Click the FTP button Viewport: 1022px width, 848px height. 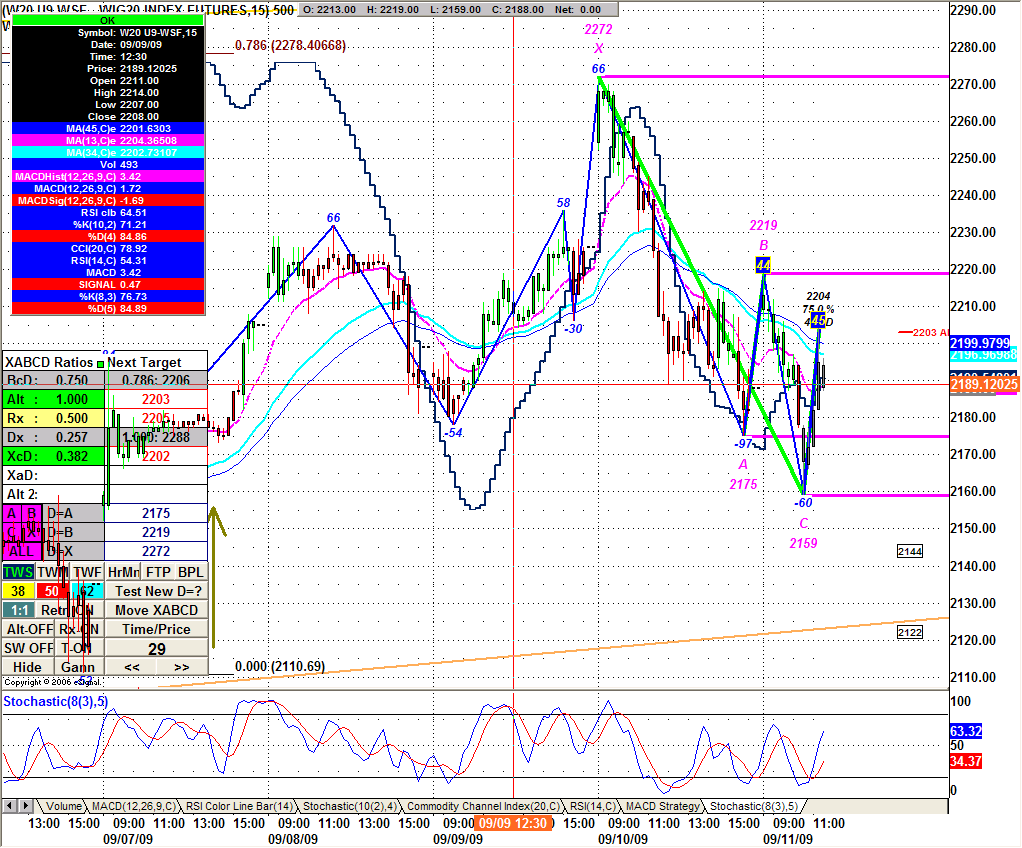click(x=157, y=572)
